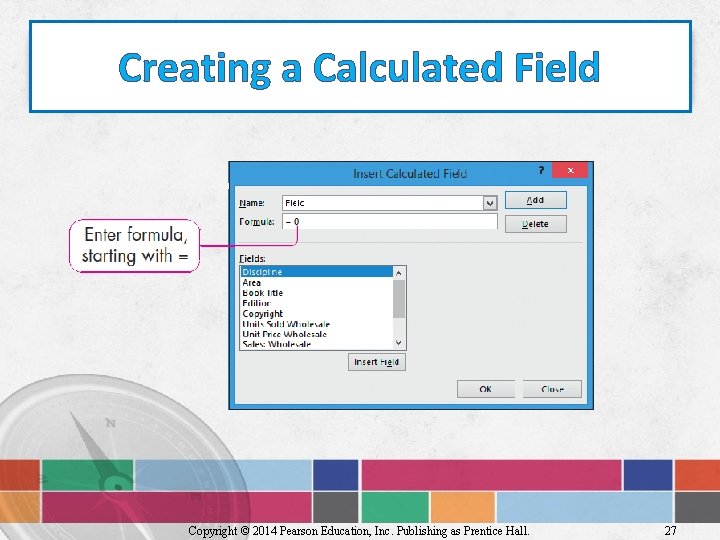720x540 pixels.
Task: Click the Fields list scroll down arrow
Action: 399,343
